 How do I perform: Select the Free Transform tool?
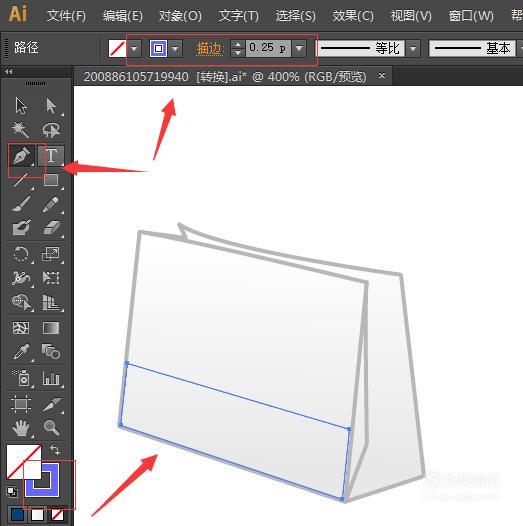click(51, 278)
